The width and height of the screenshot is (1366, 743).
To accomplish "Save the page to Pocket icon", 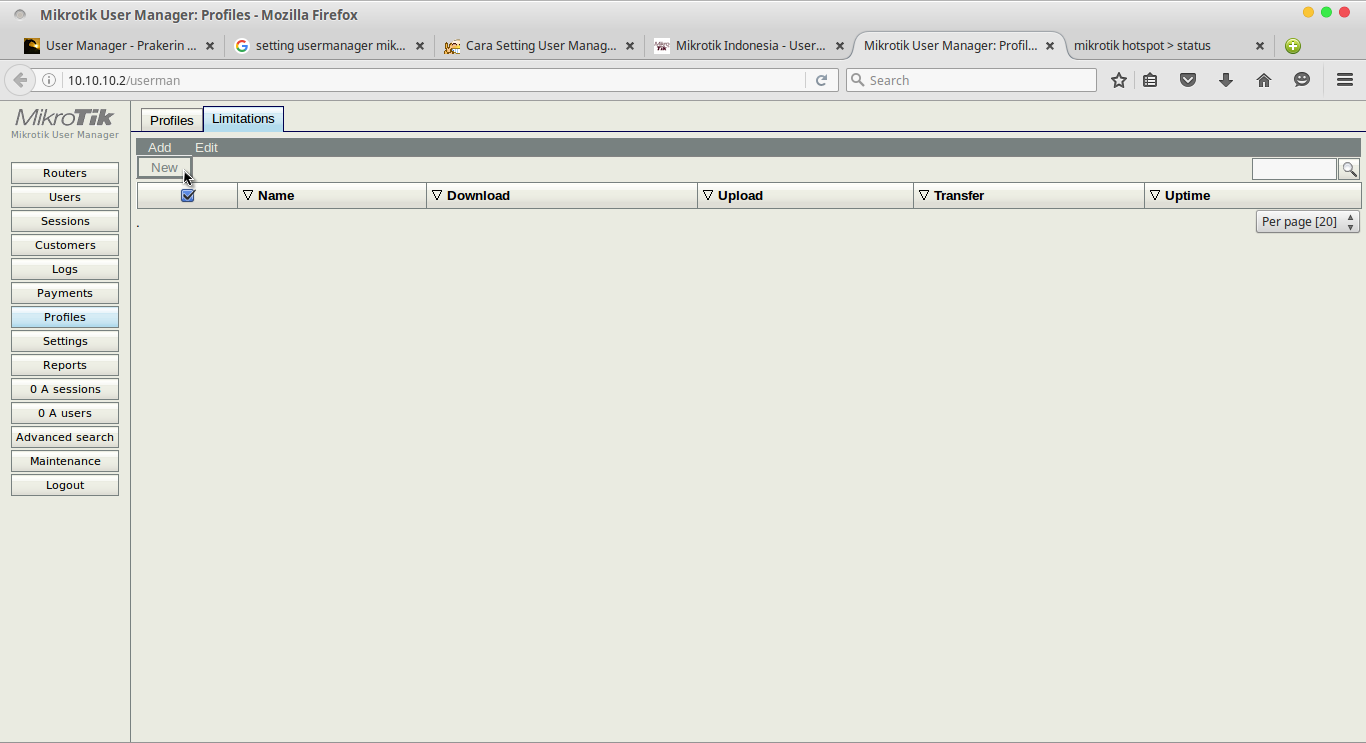I will click(x=1188, y=79).
